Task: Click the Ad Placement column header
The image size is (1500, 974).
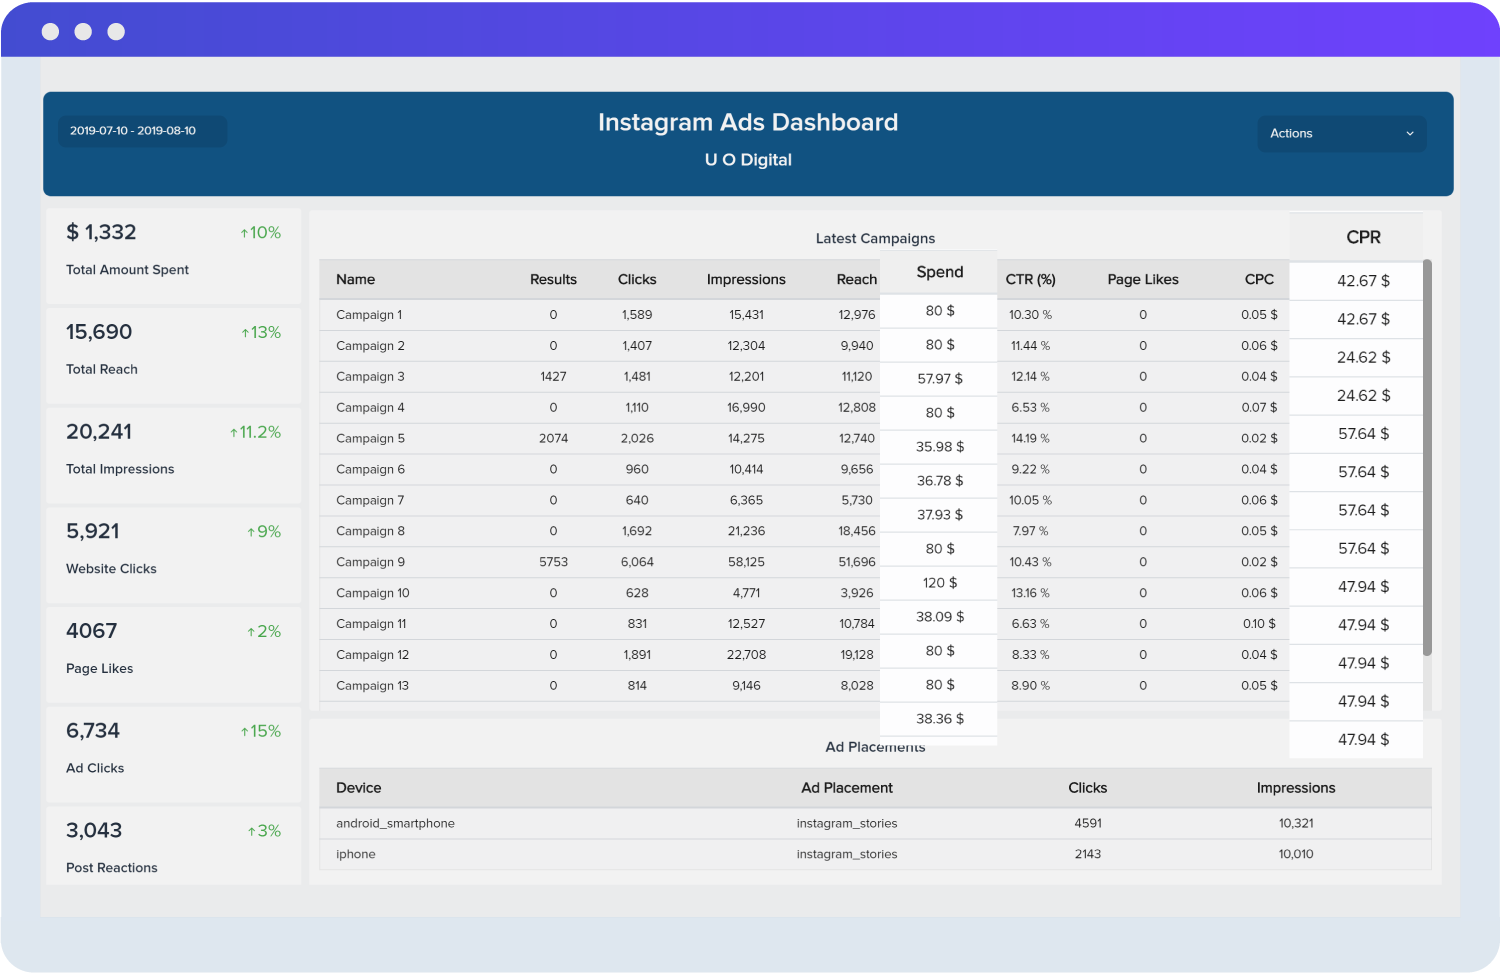Action: (x=847, y=788)
